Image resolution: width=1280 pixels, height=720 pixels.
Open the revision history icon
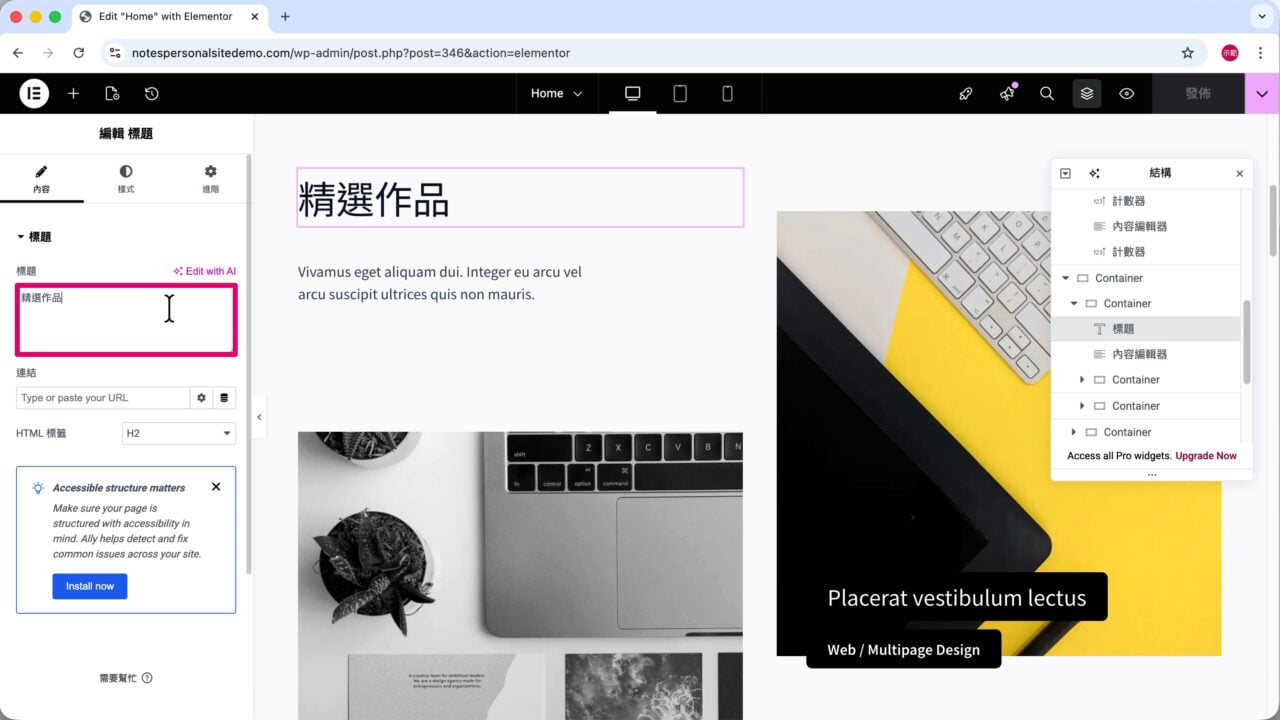coord(151,93)
